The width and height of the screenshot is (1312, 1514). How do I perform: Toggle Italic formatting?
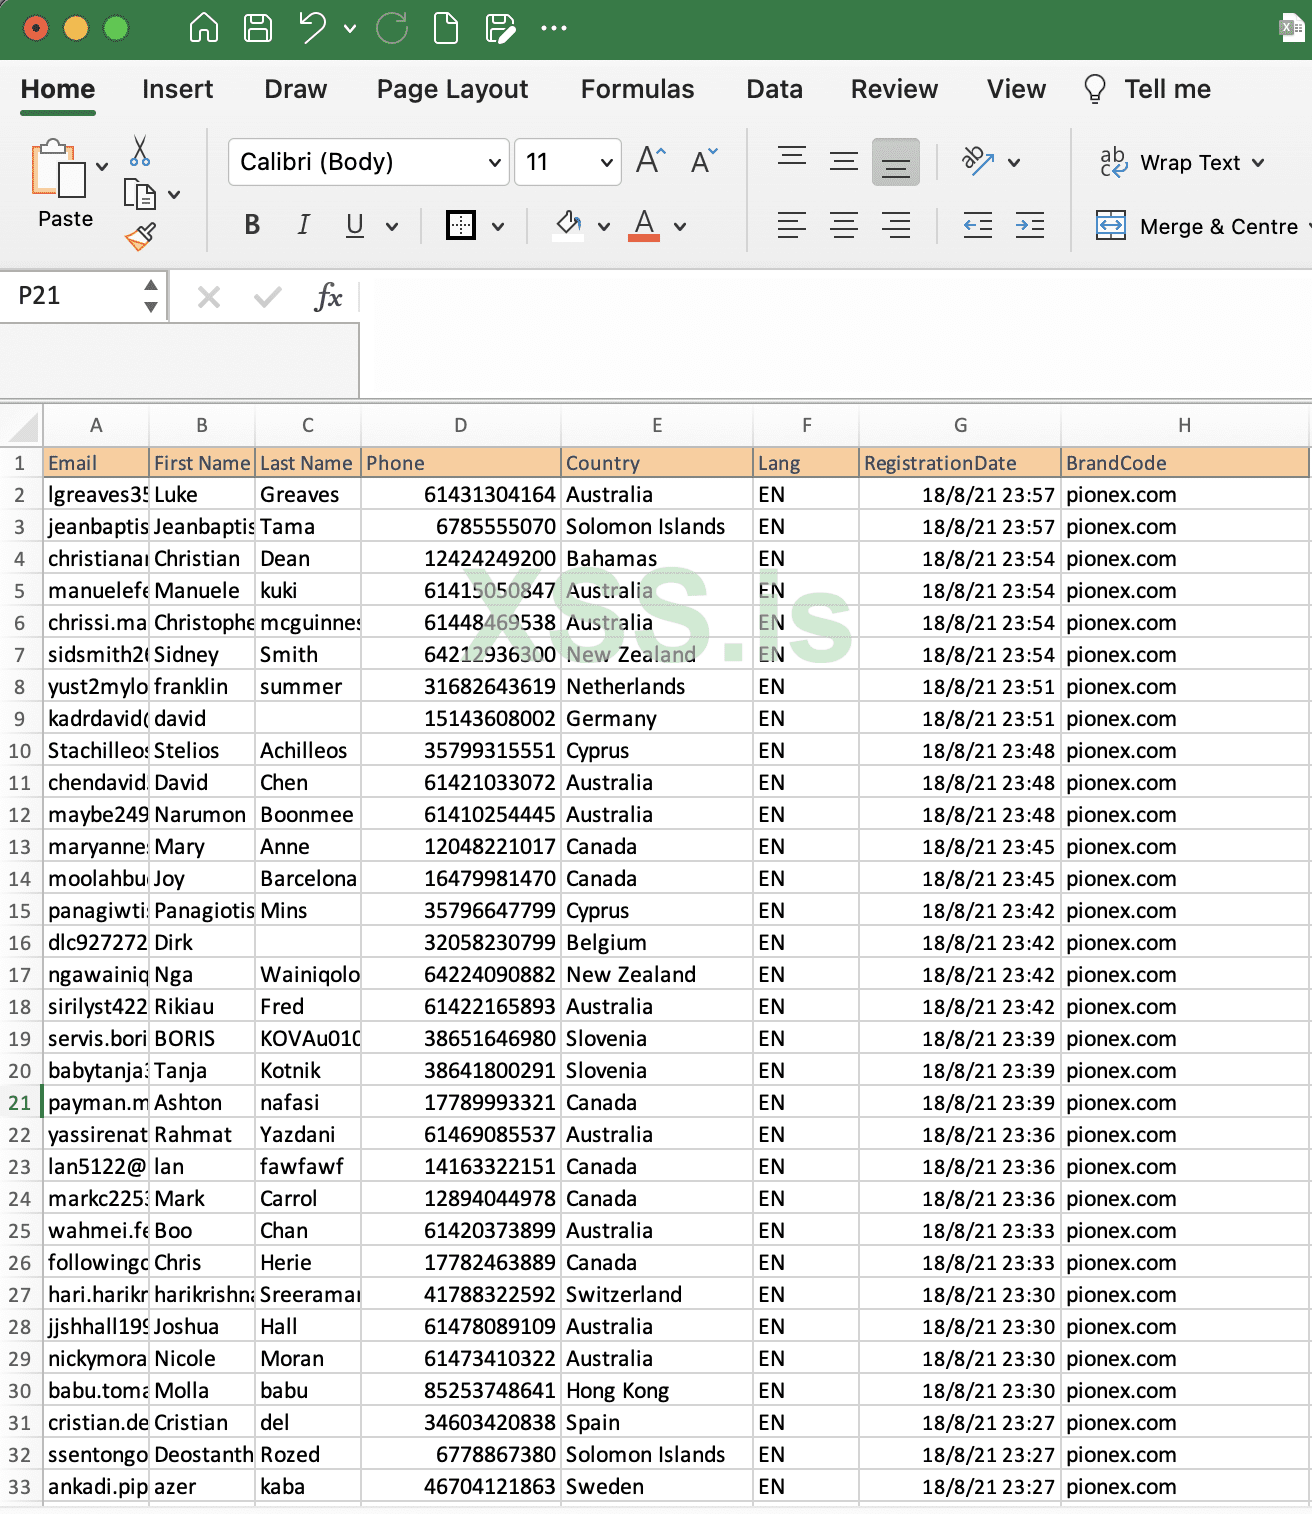coord(303,225)
